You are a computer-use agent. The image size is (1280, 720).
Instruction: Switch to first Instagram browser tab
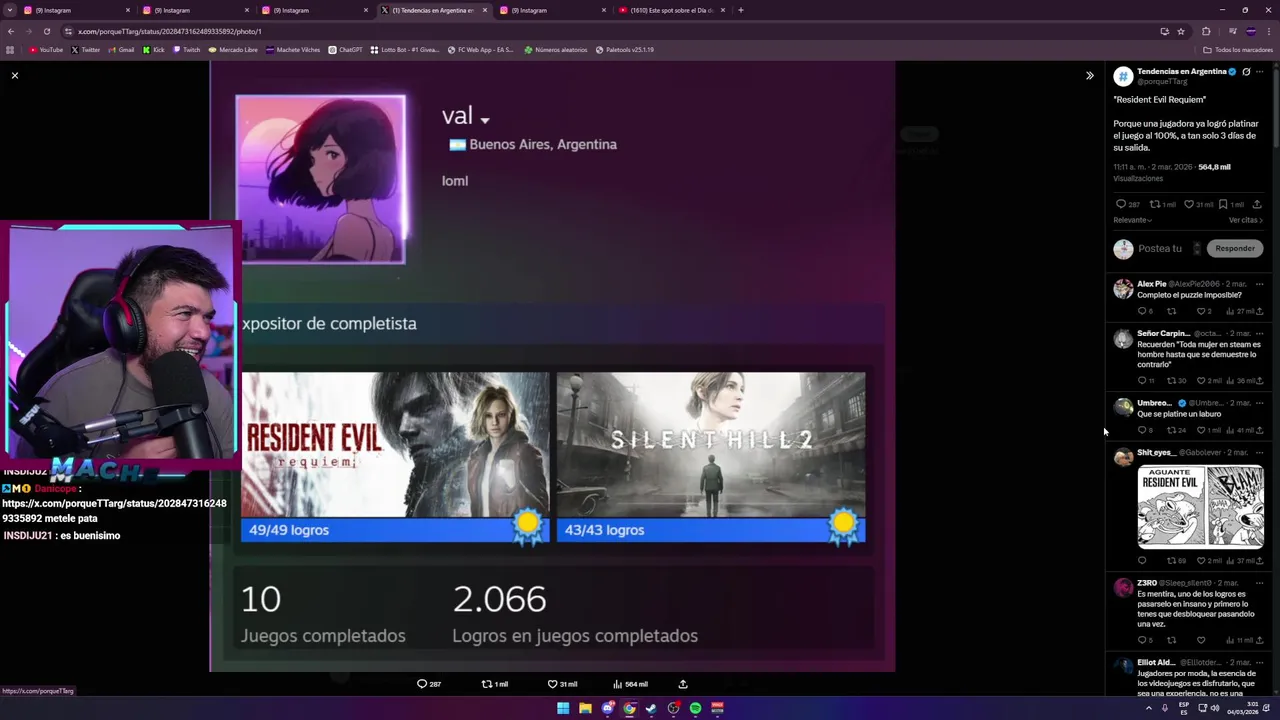[76, 10]
